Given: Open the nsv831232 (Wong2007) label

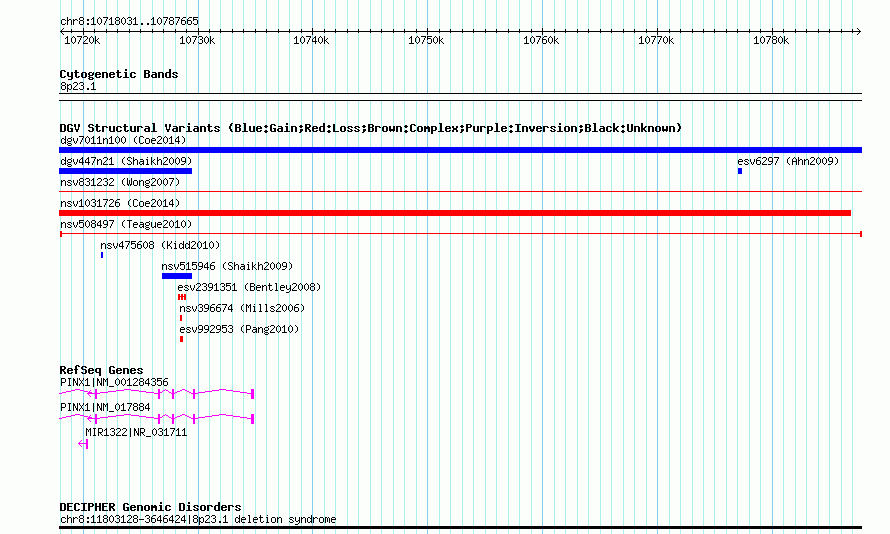Looking at the screenshot, I should pos(120,182).
